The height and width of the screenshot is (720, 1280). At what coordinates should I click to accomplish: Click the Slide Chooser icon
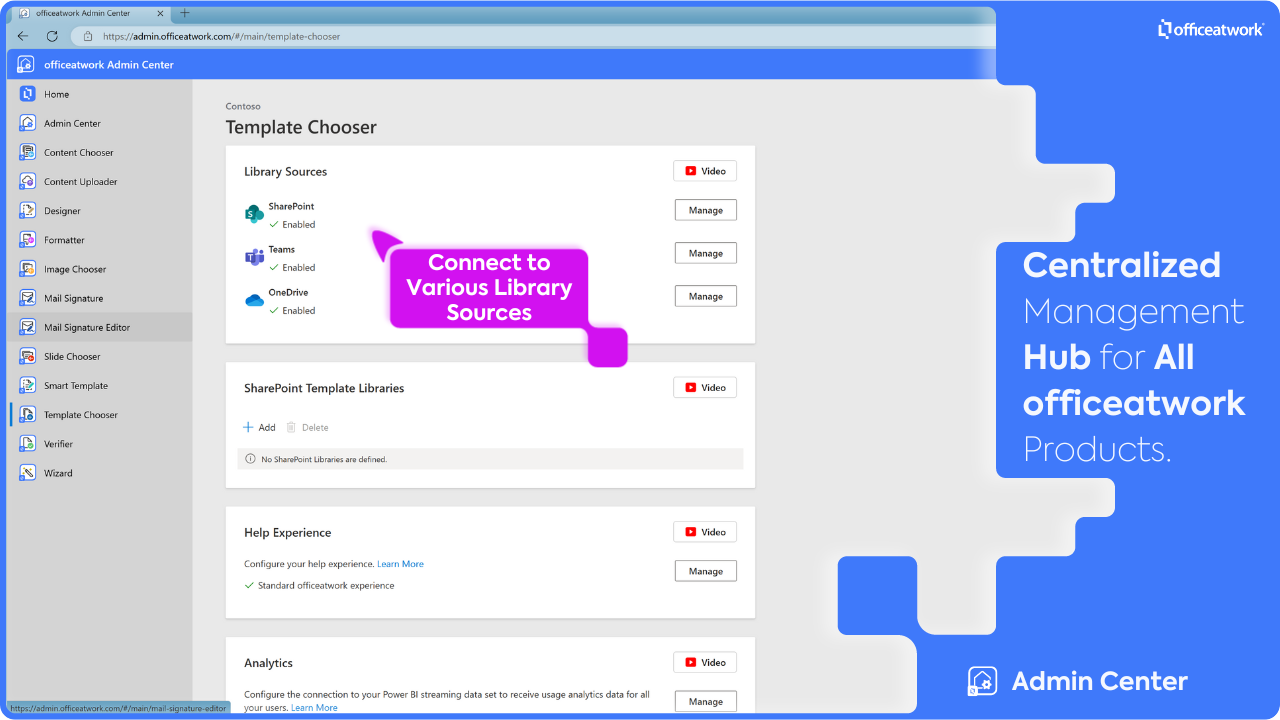point(27,356)
